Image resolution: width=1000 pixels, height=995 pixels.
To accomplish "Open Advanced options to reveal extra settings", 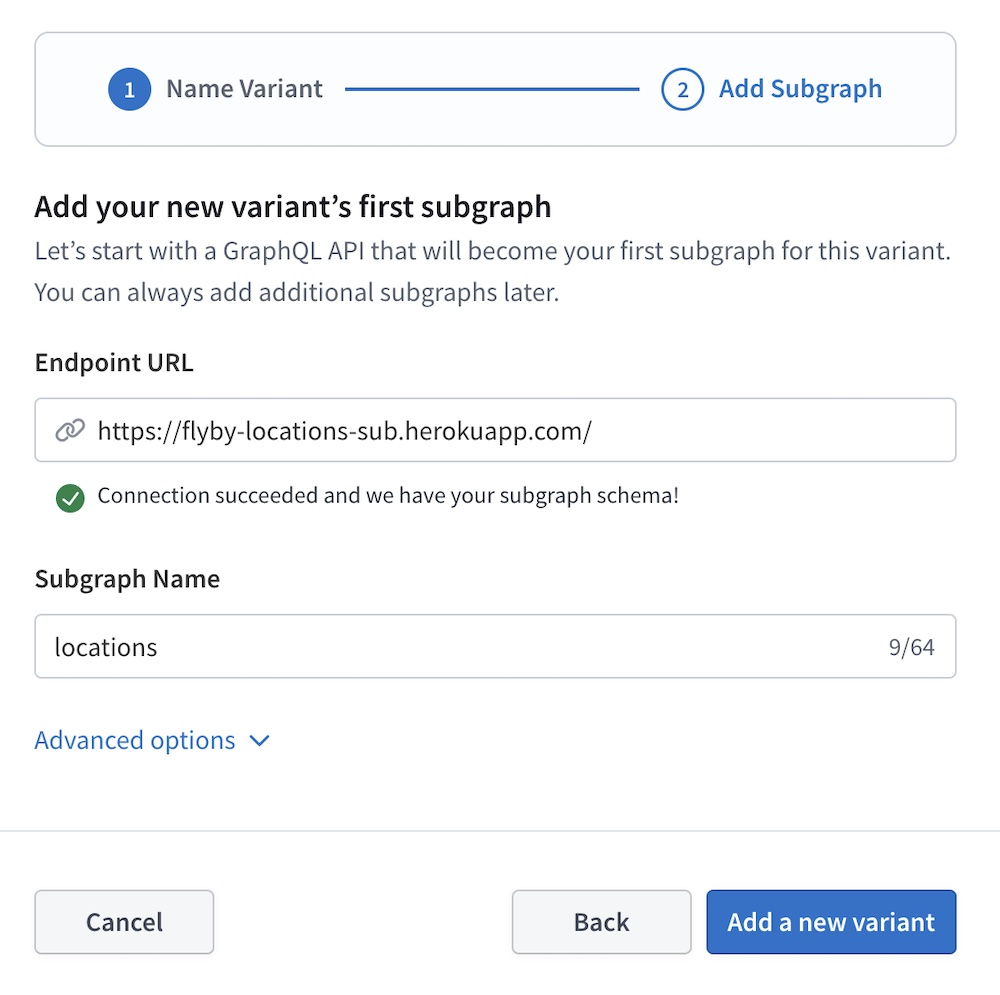I will [x=135, y=741].
